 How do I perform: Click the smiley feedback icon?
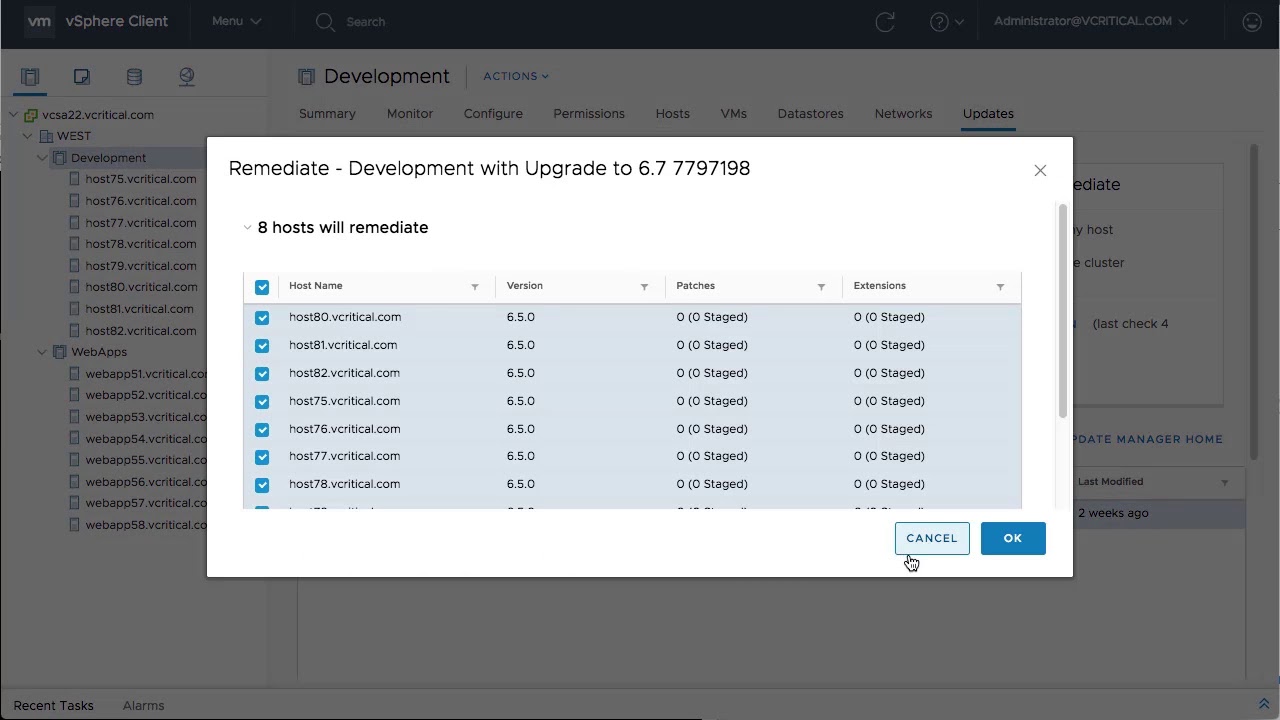click(1251, 22)
